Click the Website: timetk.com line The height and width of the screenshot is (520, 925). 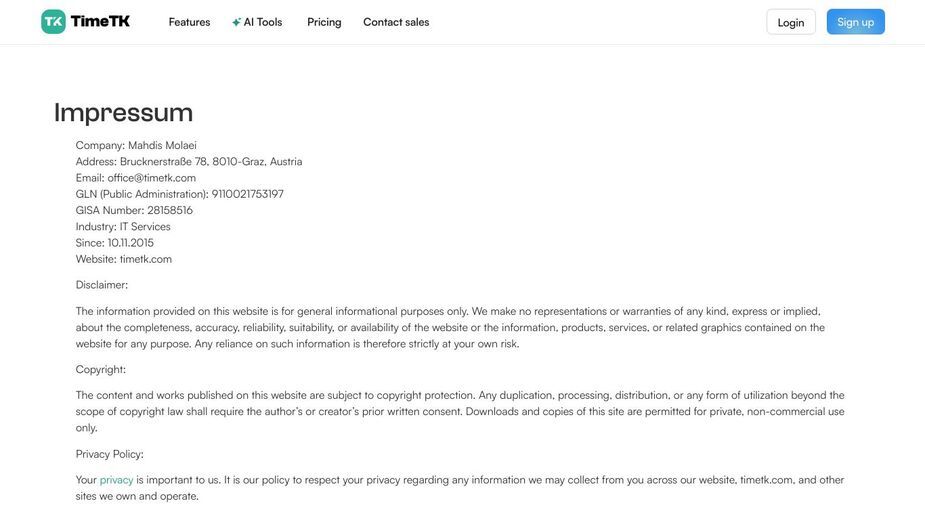tap(124, 259)
